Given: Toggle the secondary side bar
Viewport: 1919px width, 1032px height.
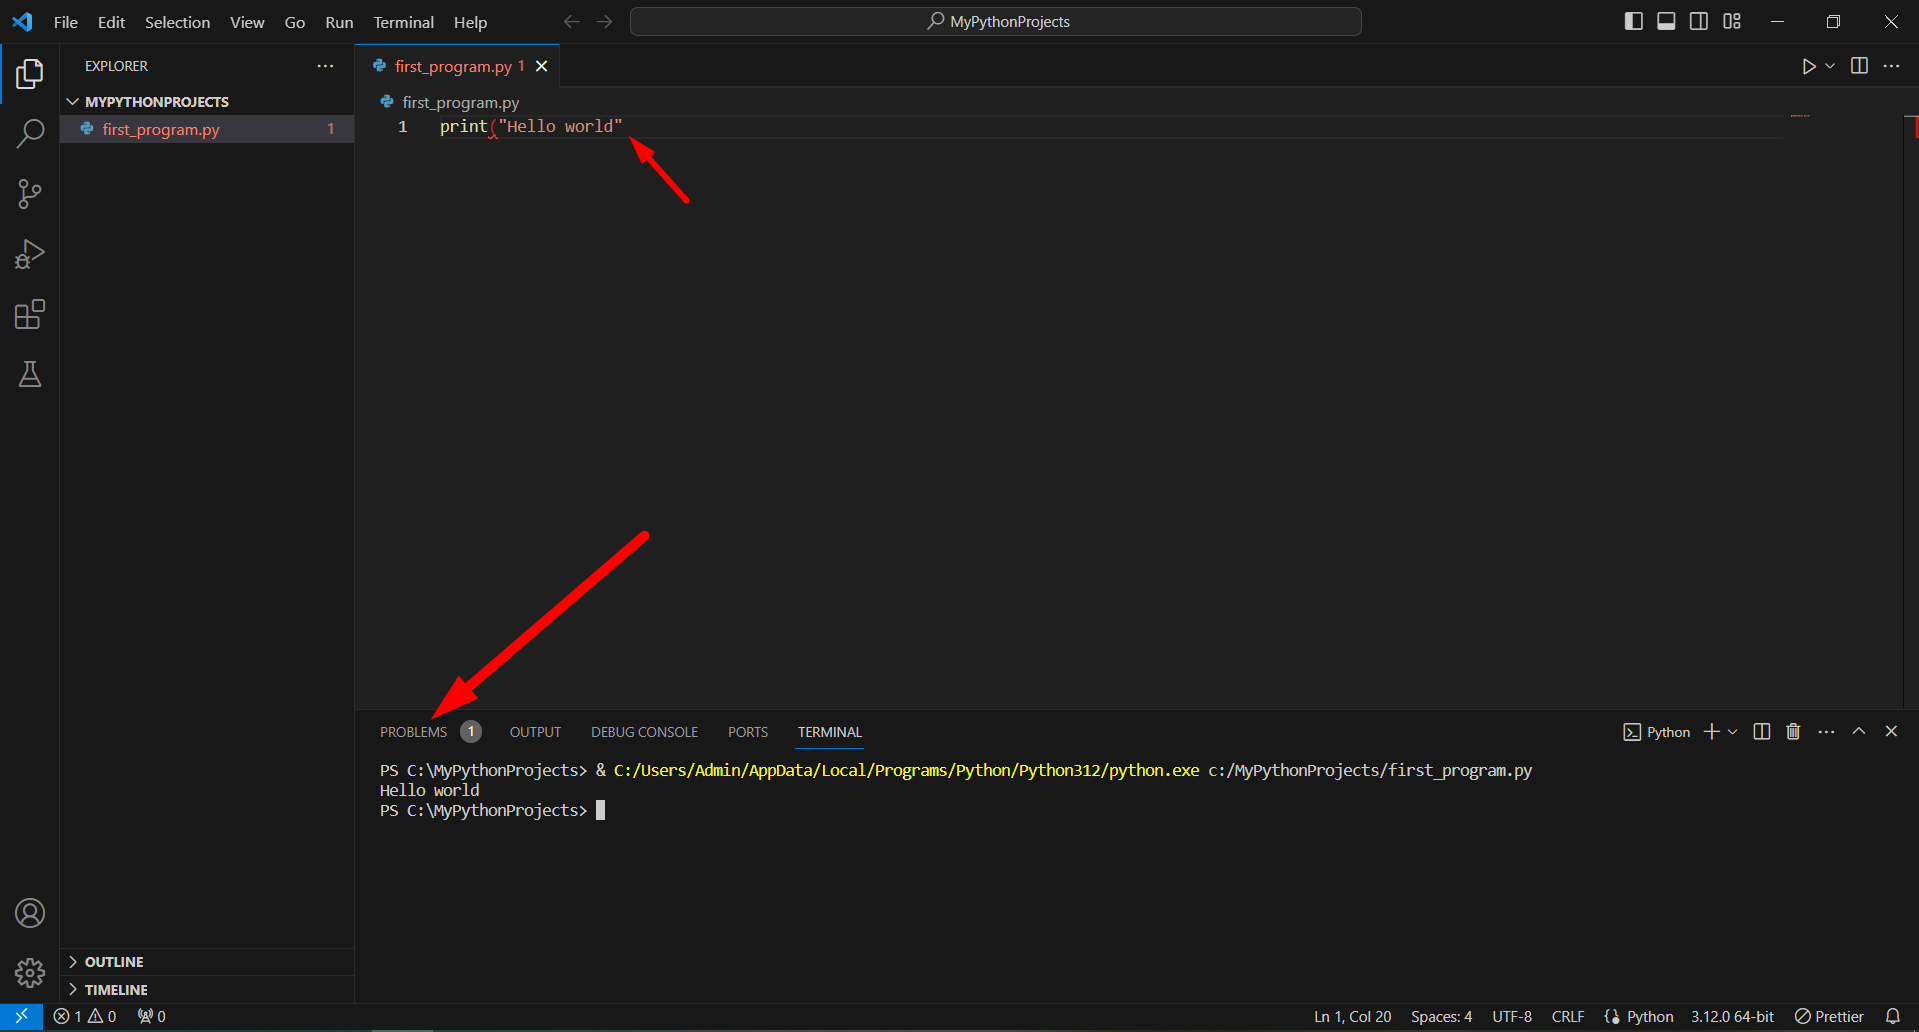Looking at the screenshot, I should (x=1698, y=21).
